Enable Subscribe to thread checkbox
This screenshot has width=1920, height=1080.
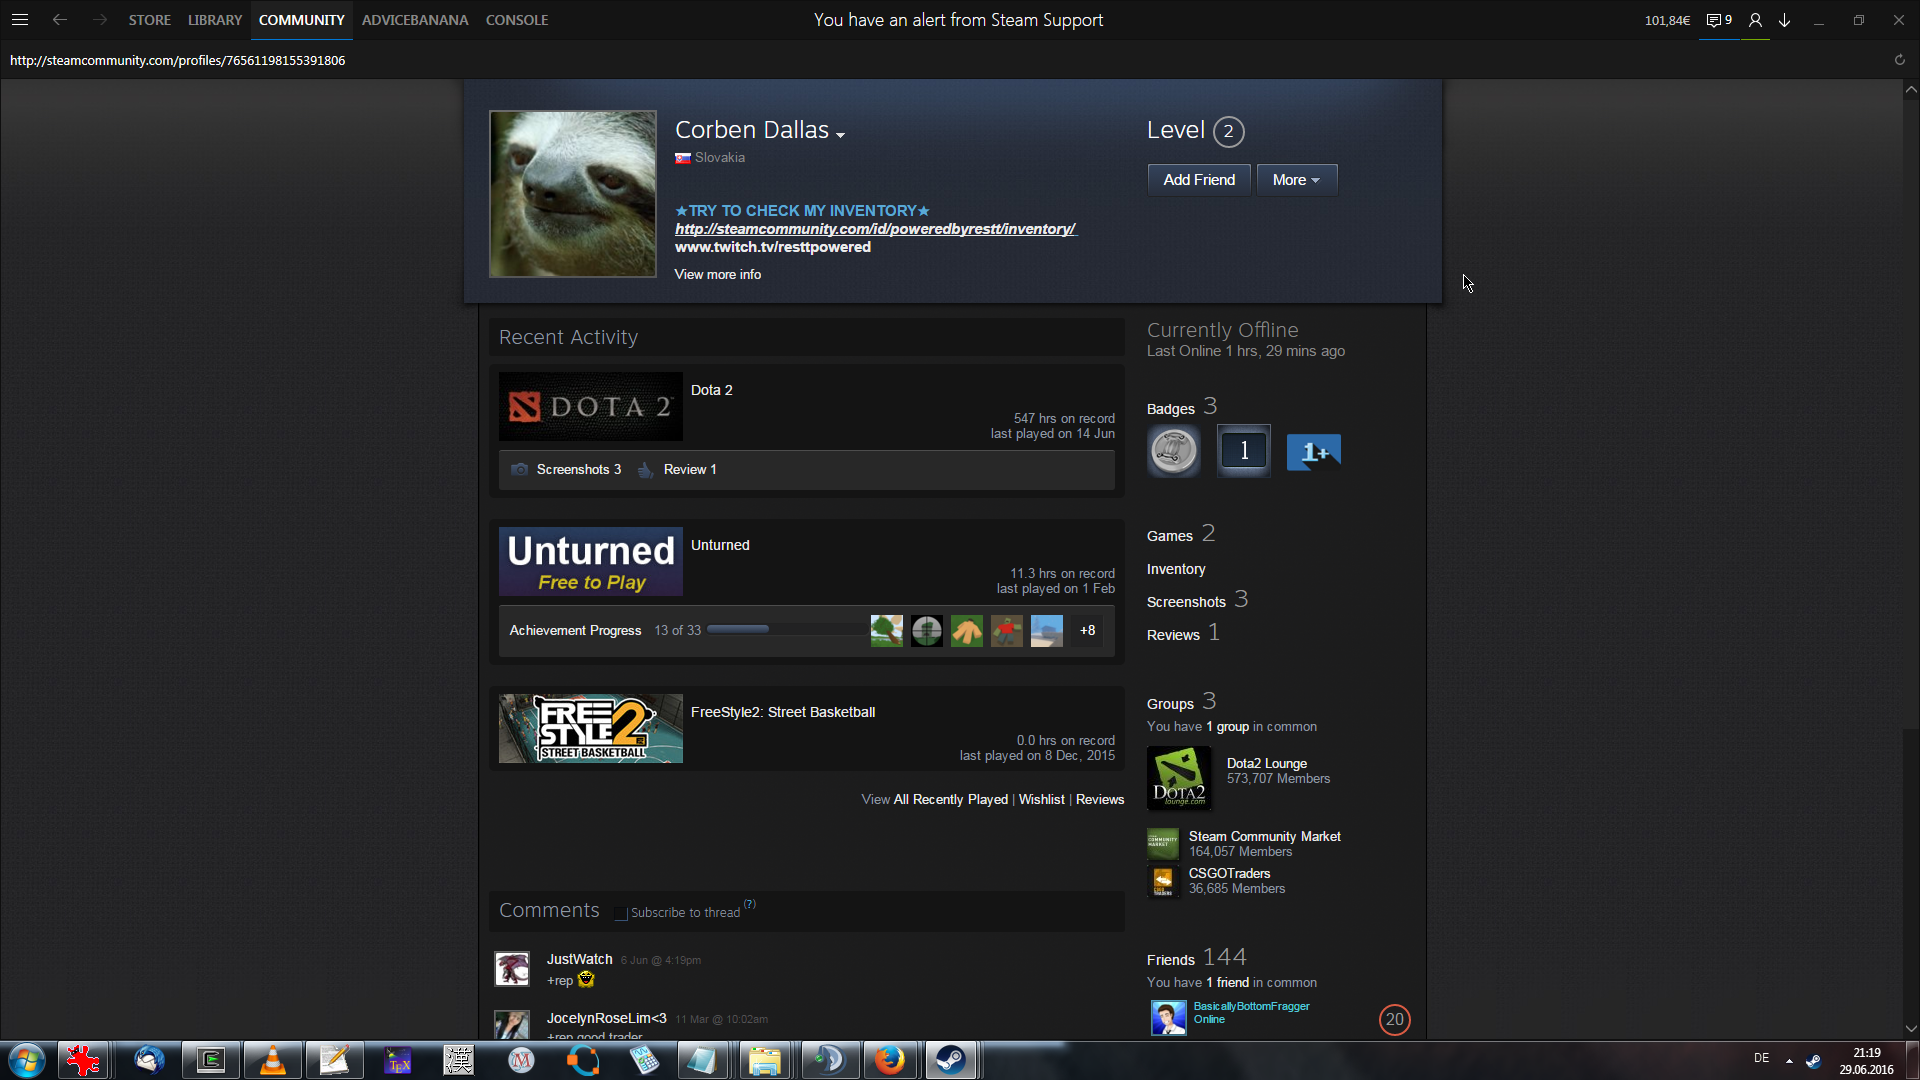click(x=621, y=913)
